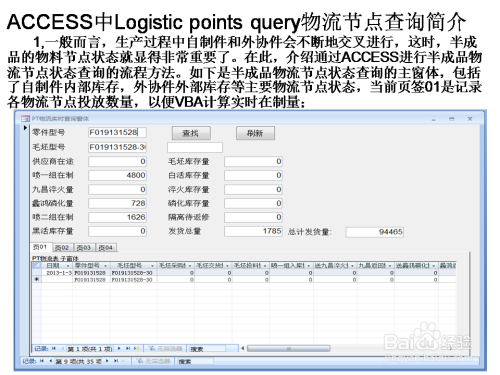Go to last record in main form navigator

click(x=116, y=361)
